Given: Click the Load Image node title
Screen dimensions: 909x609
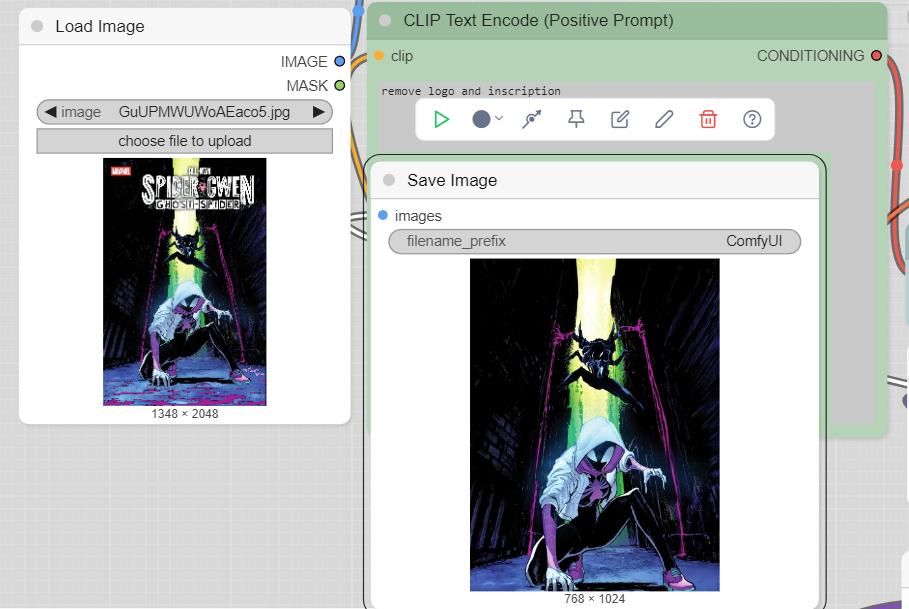Looking at the screenshot, I should click(100, 26).
